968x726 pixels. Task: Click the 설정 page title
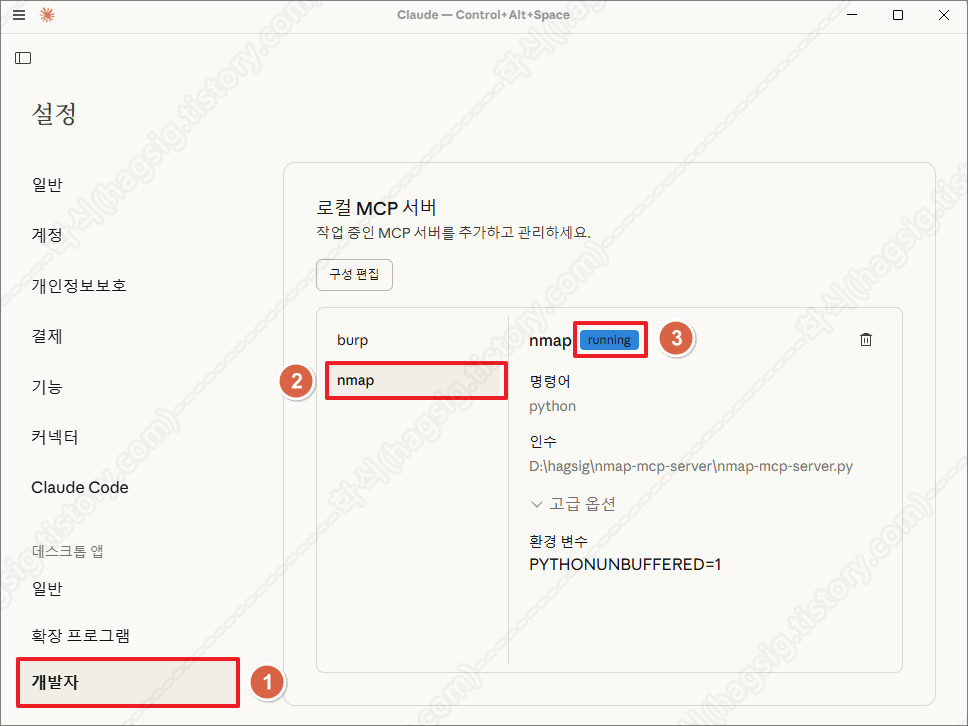click(x=54, y=114)
